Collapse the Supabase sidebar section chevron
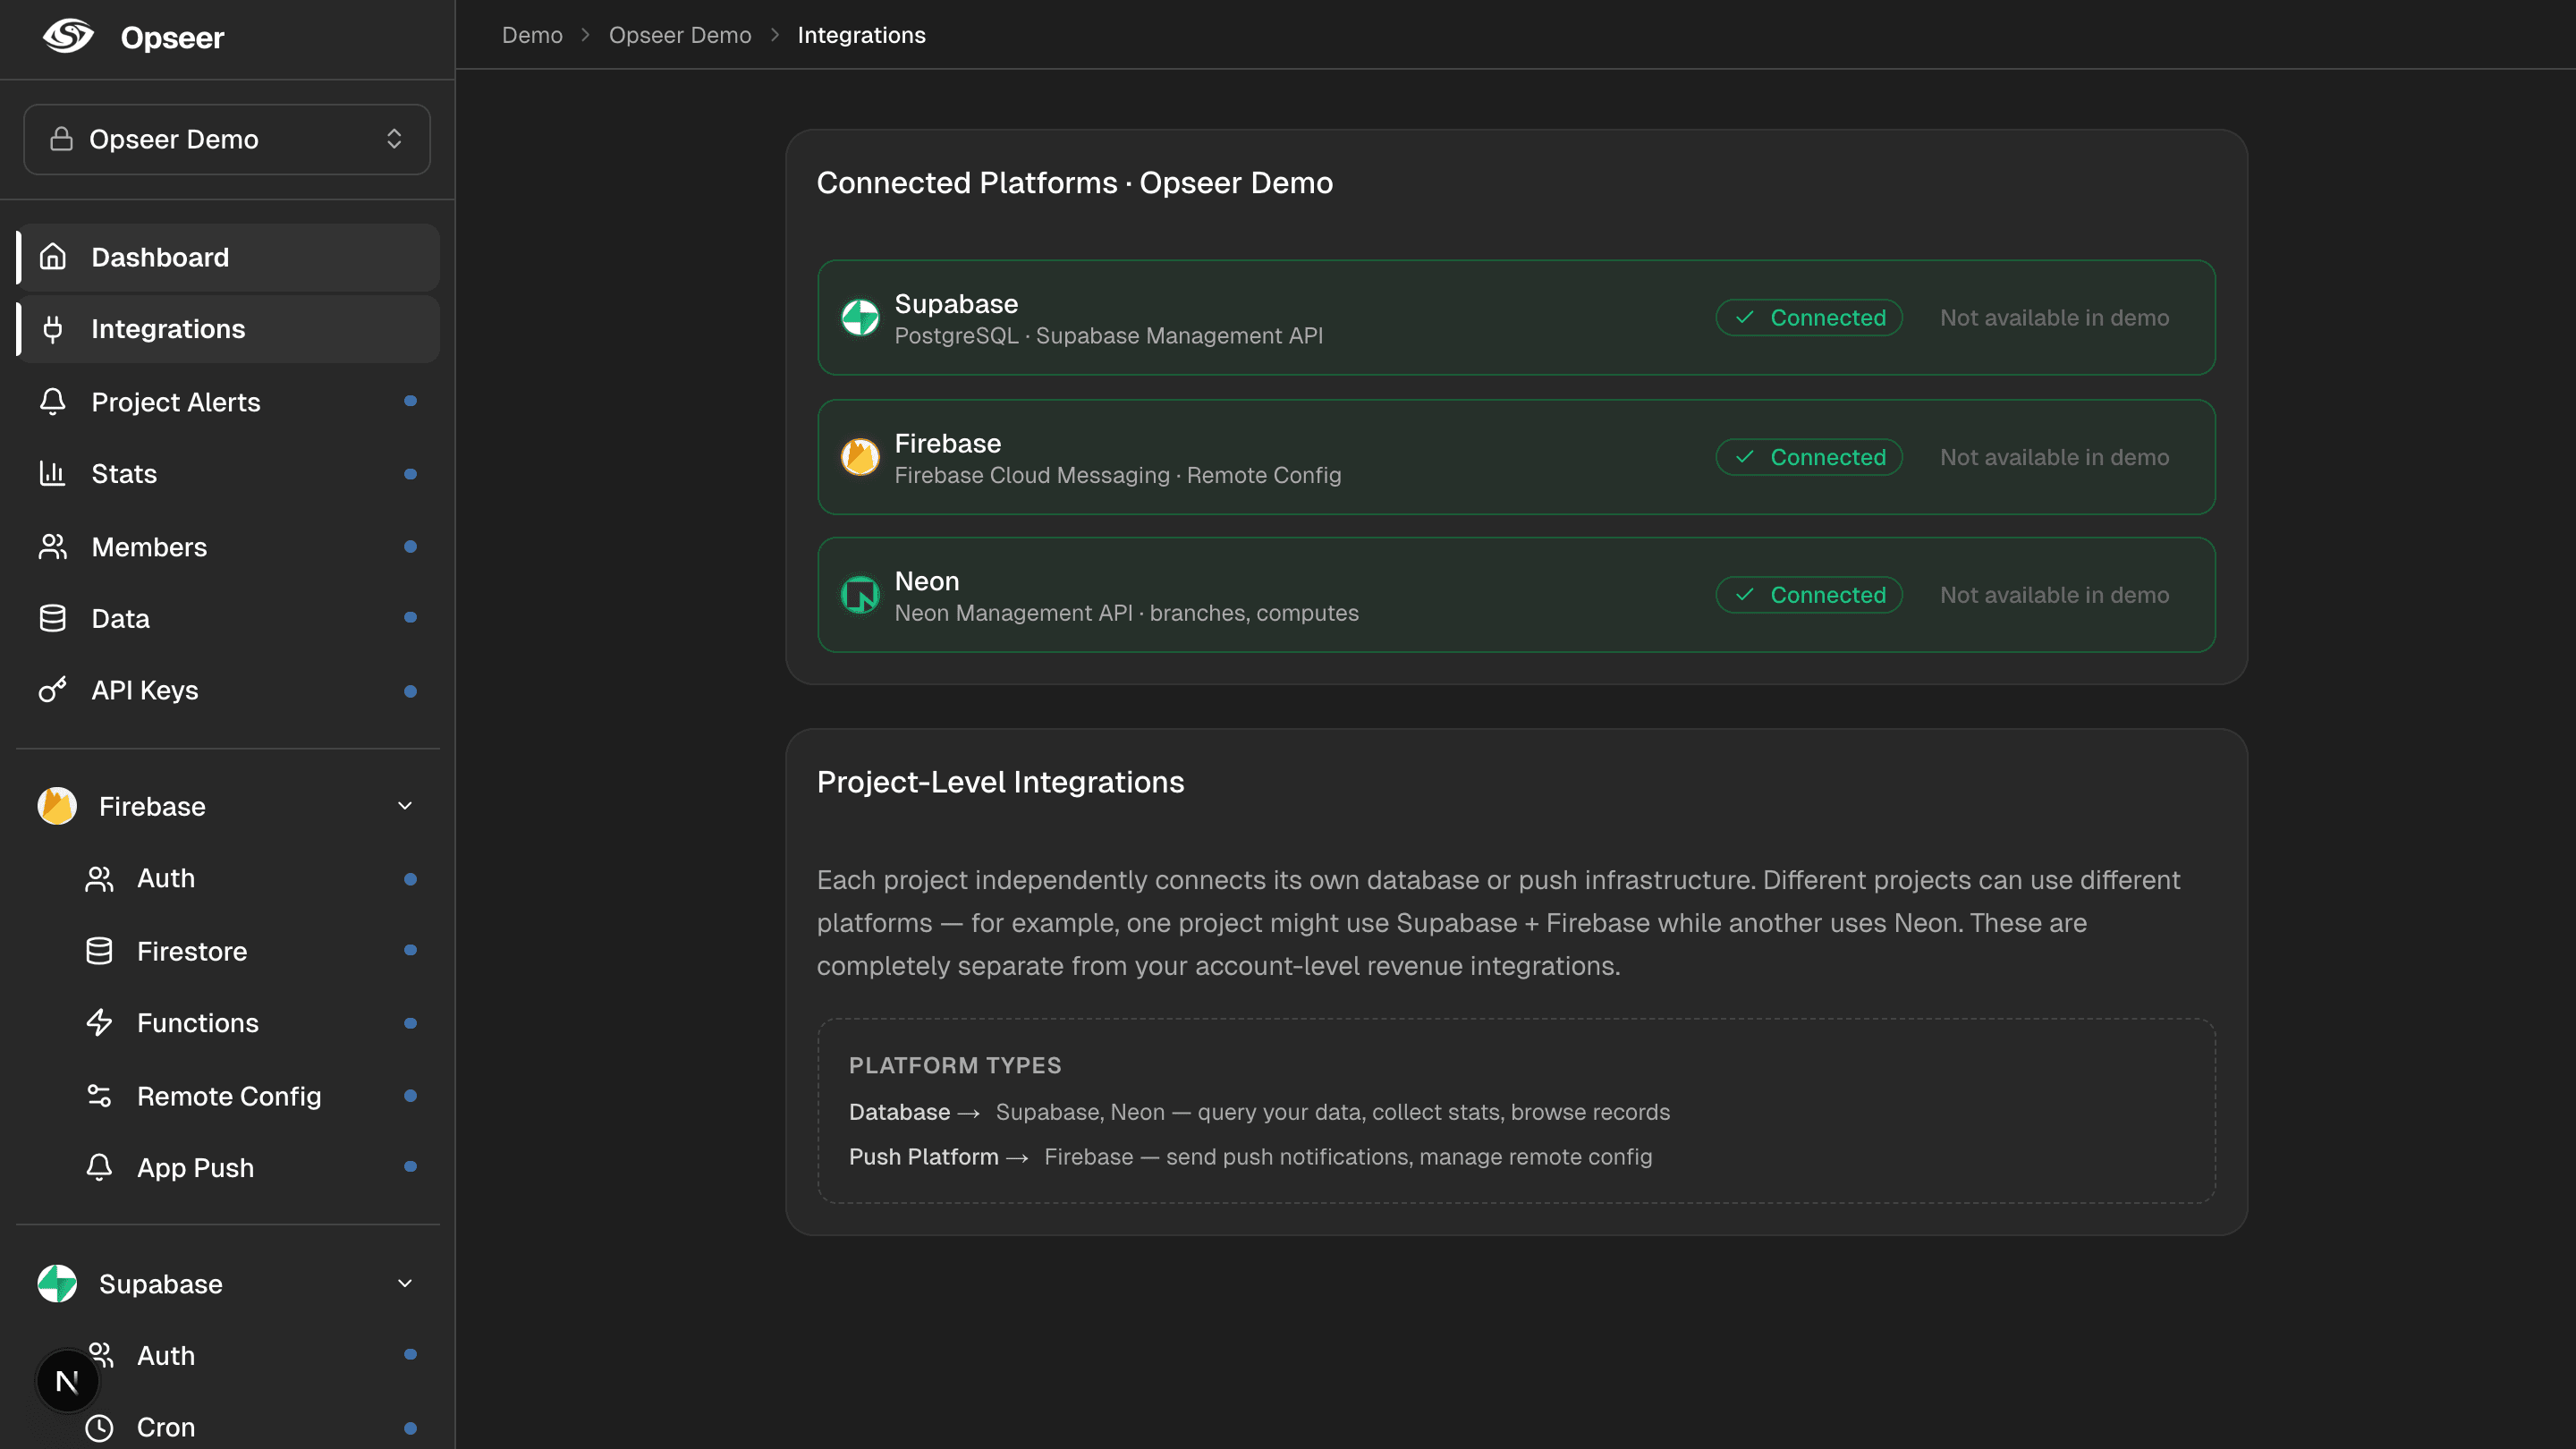Screen dimensions: 2576x1449 (405, 1284)
